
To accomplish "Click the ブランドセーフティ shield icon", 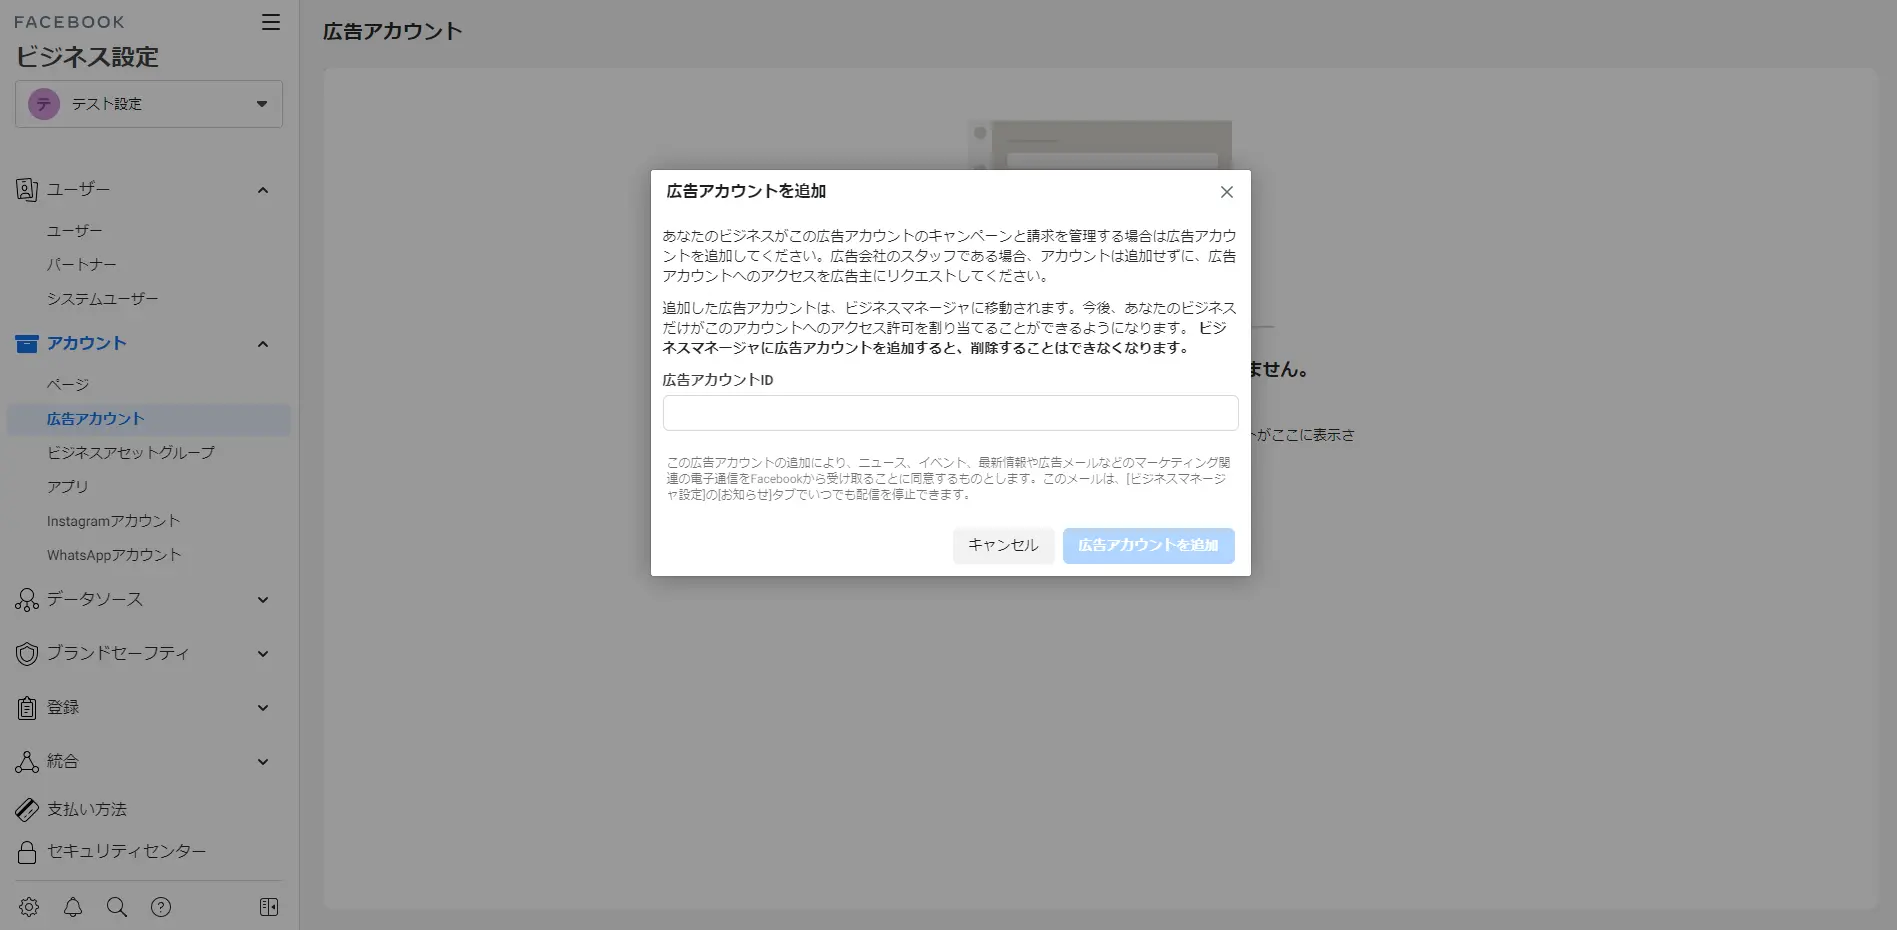I will pos(27,654).
